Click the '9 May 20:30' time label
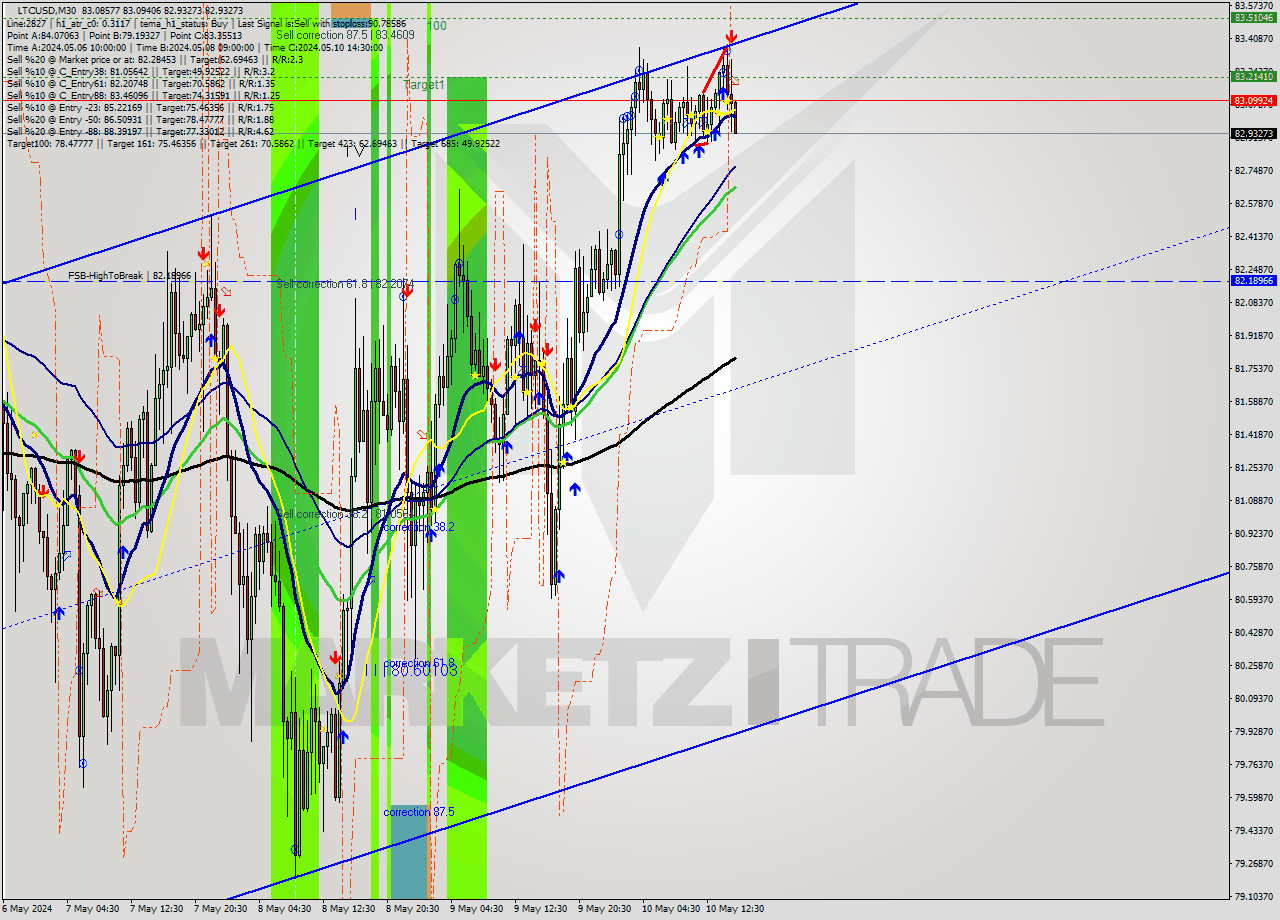Screen dimensions: 1280x920 [x=605, y=909]
